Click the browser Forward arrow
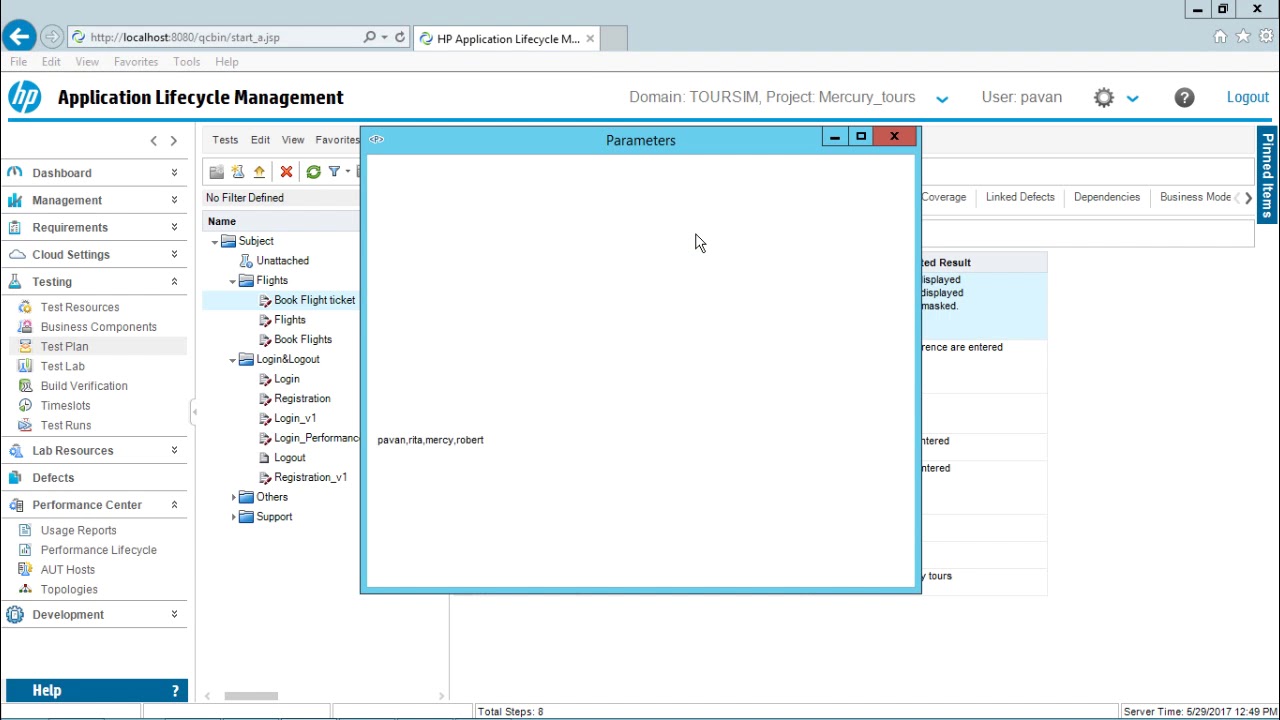The image size is (1280, 720). (x=52, y=37)
